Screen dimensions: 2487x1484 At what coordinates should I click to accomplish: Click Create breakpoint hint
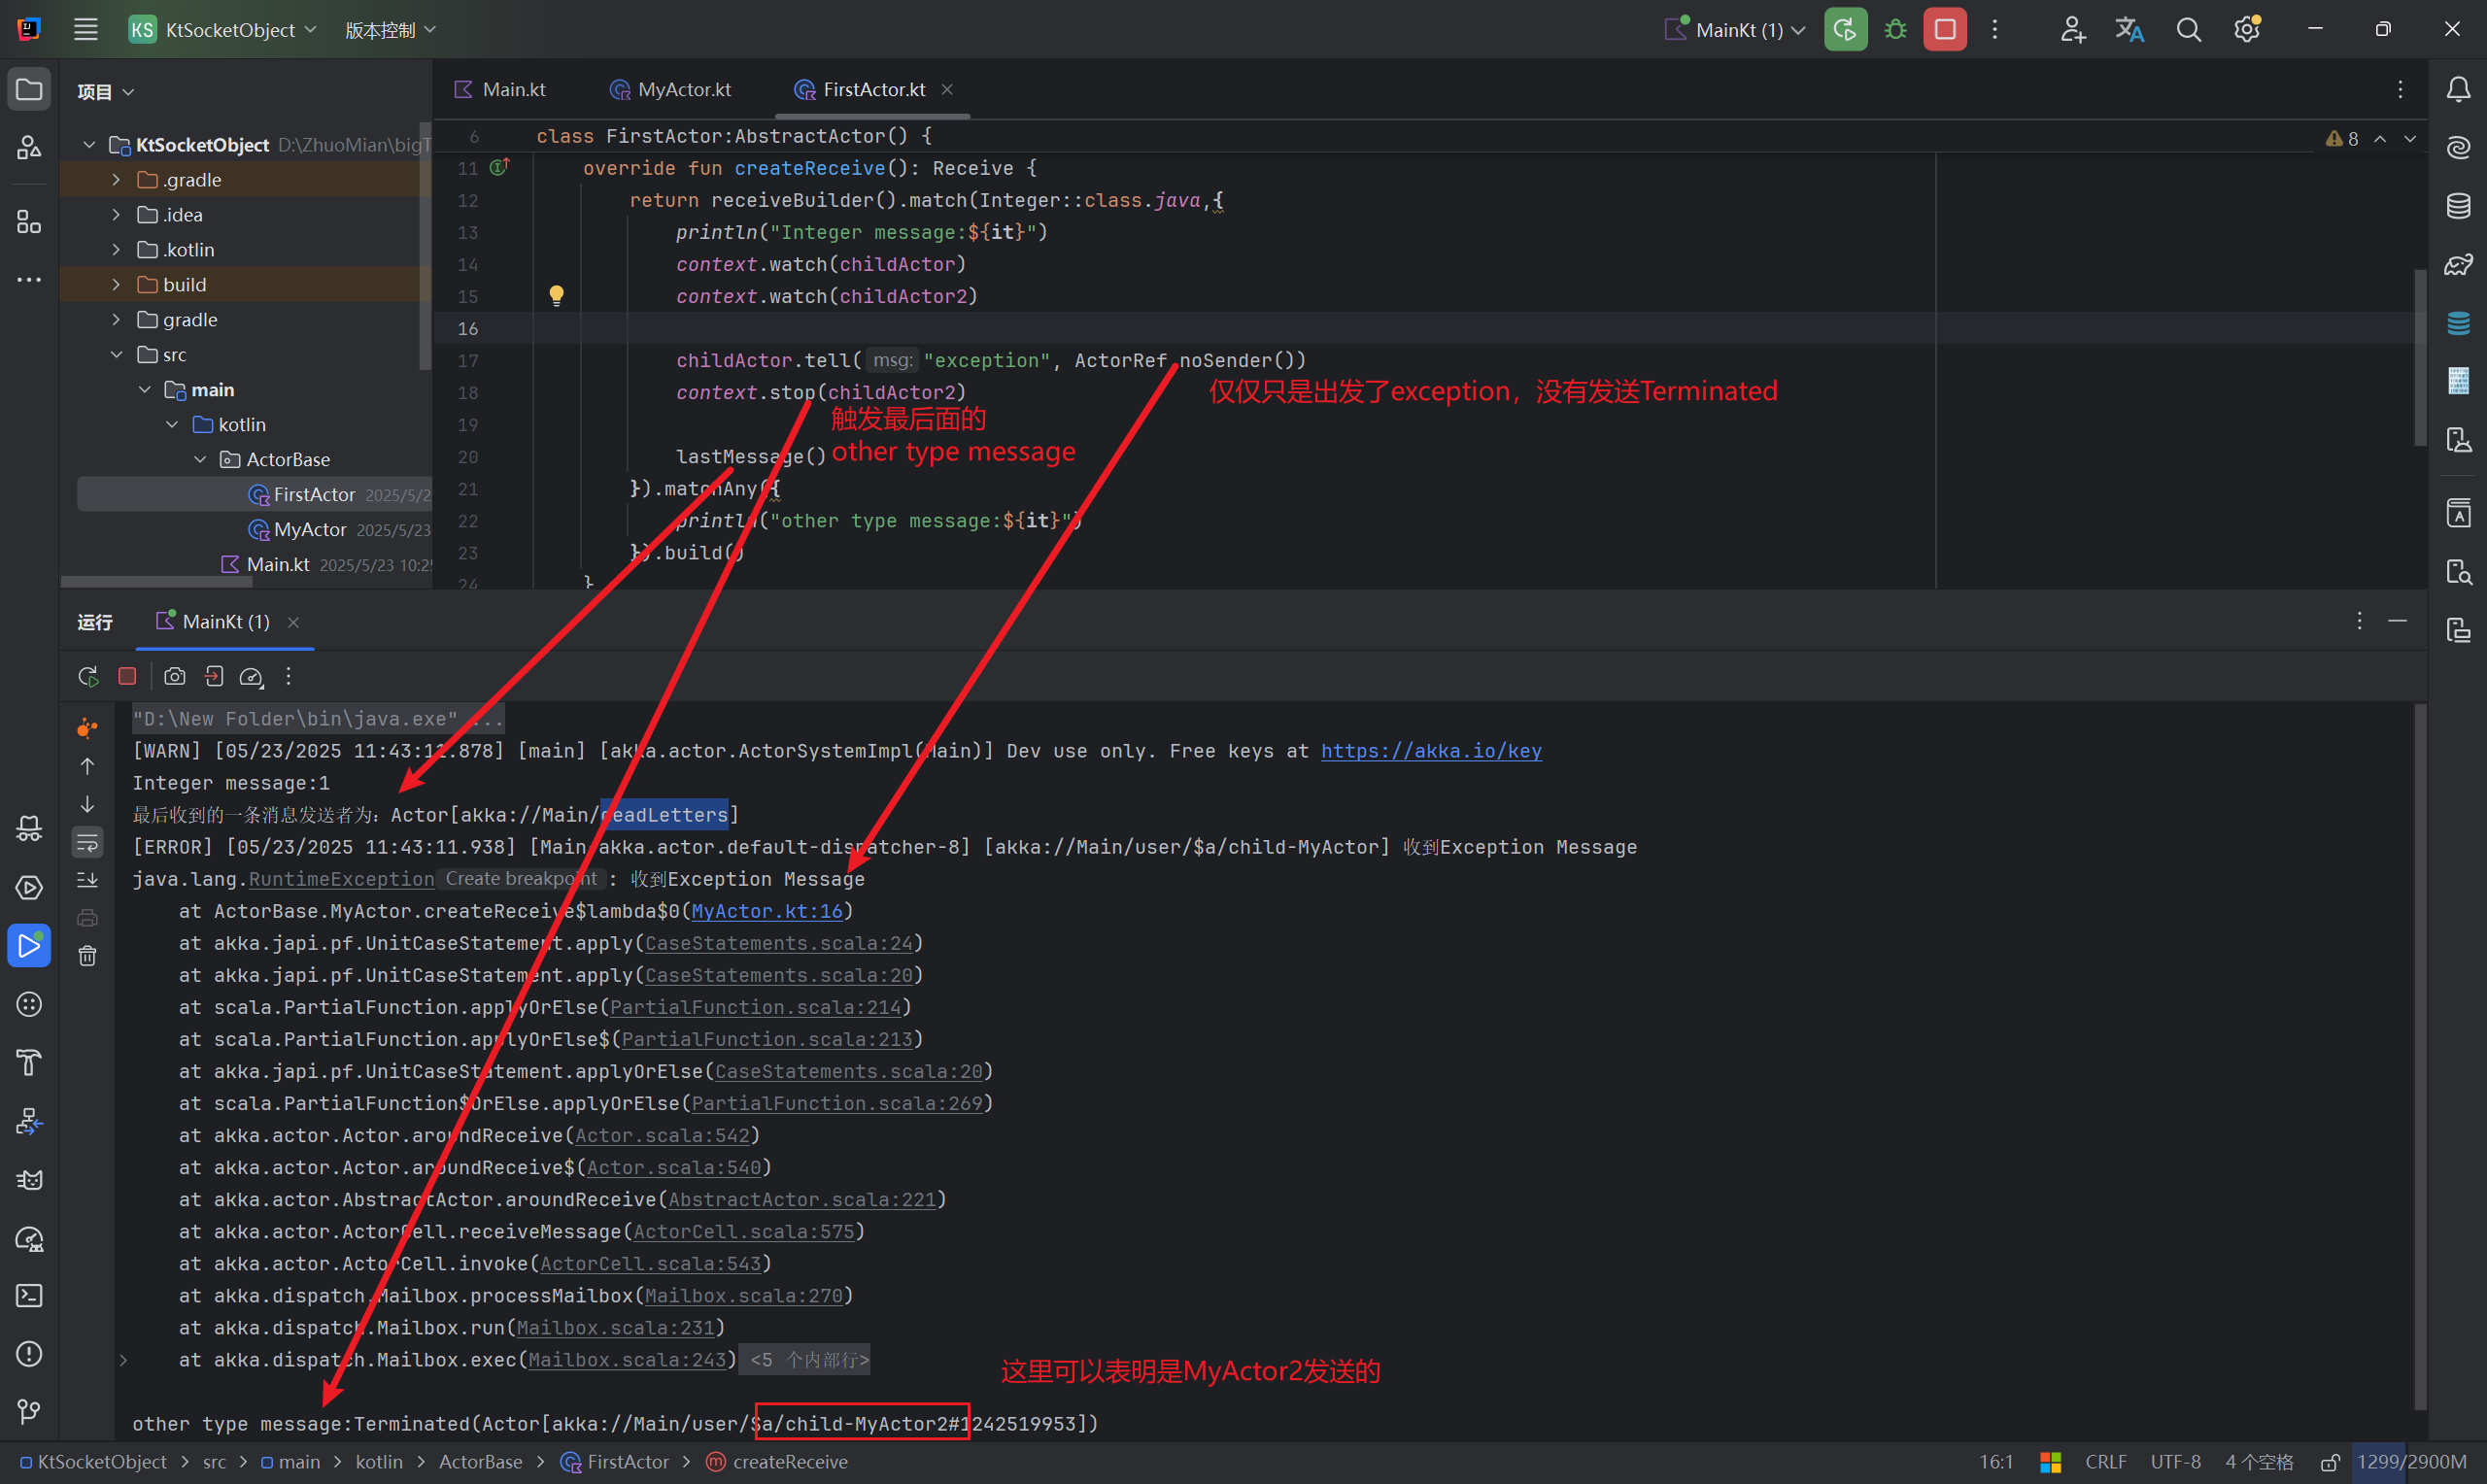pyautogui.click(x=521, y=879)
